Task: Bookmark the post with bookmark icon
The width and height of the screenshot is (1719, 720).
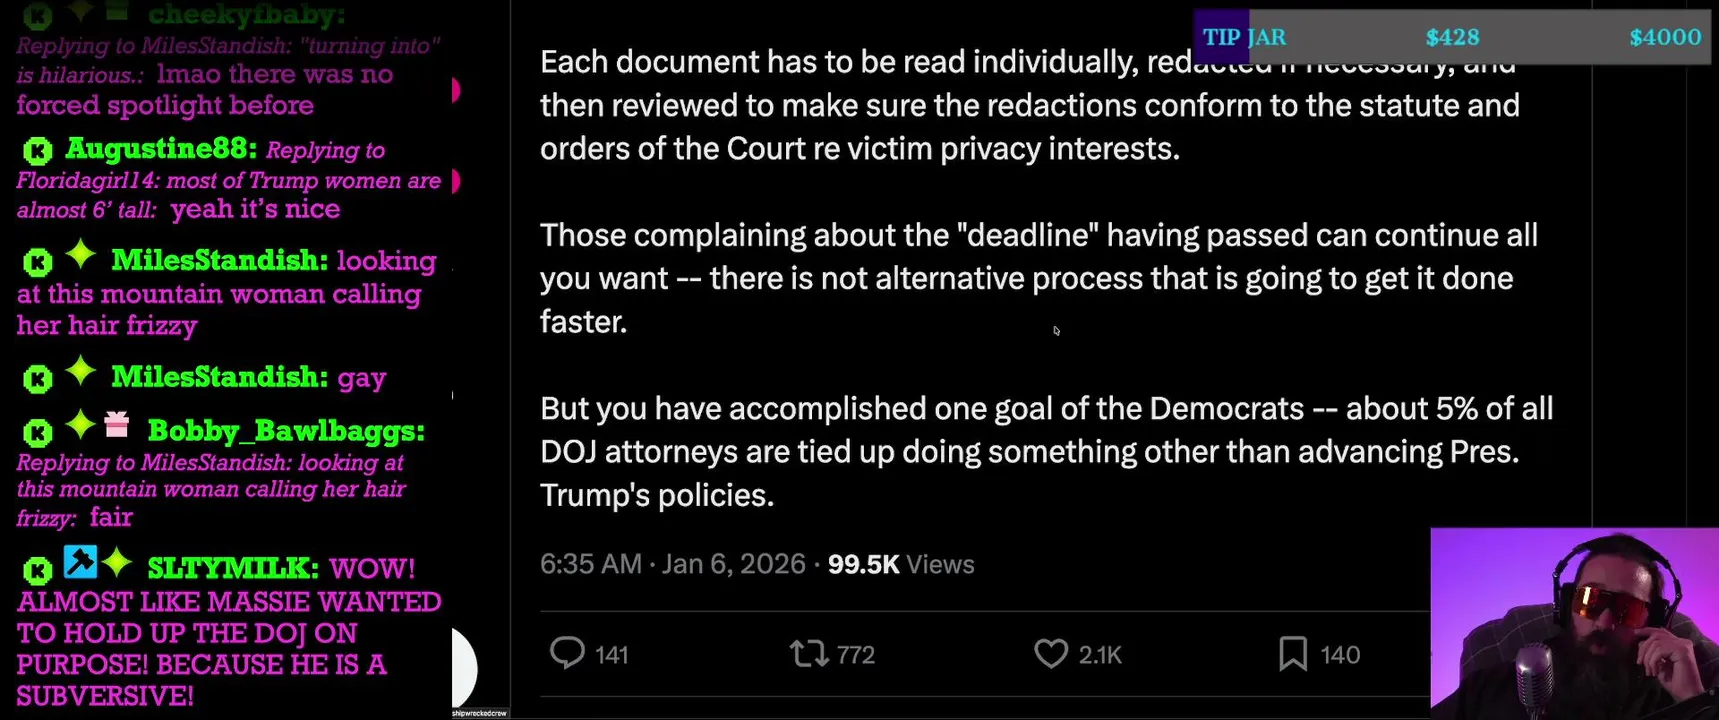Action: [1292, 654]
